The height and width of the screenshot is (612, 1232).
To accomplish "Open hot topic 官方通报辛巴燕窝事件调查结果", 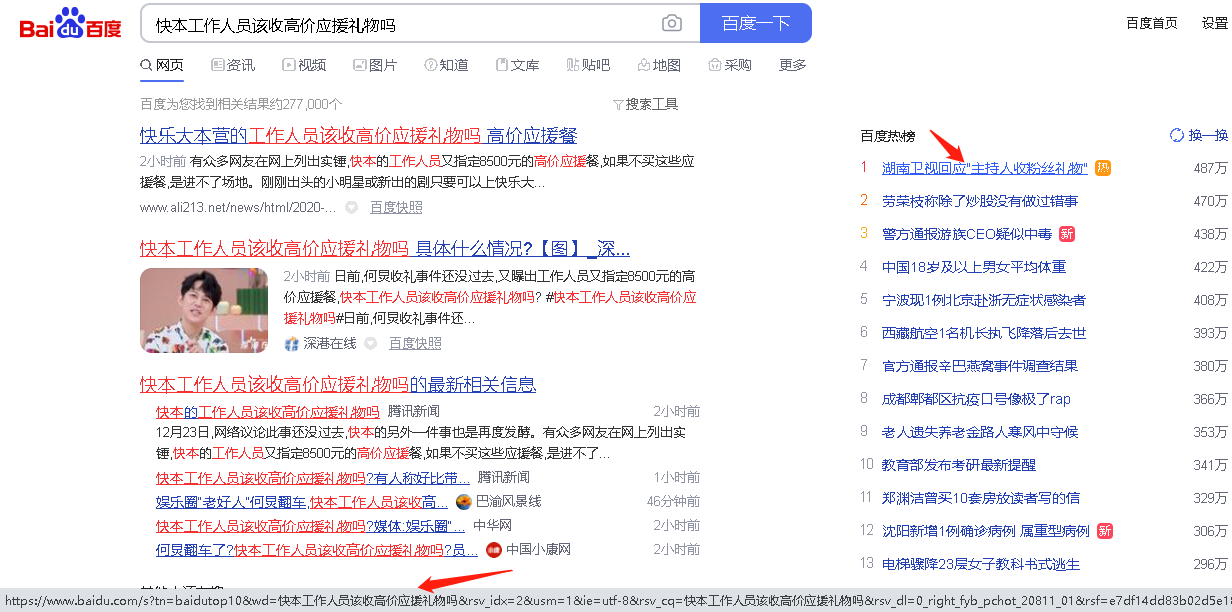I will point(980,366).
